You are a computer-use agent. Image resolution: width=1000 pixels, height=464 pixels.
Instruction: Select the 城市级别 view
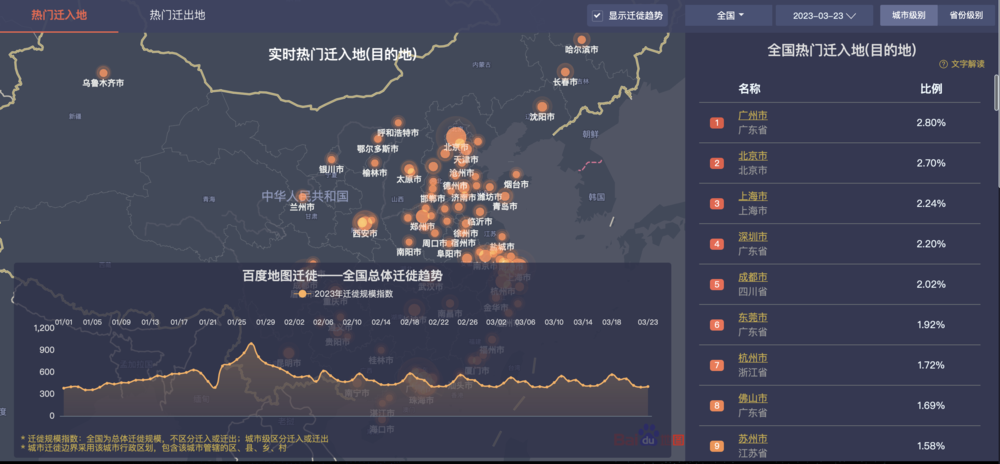(908, 16)
